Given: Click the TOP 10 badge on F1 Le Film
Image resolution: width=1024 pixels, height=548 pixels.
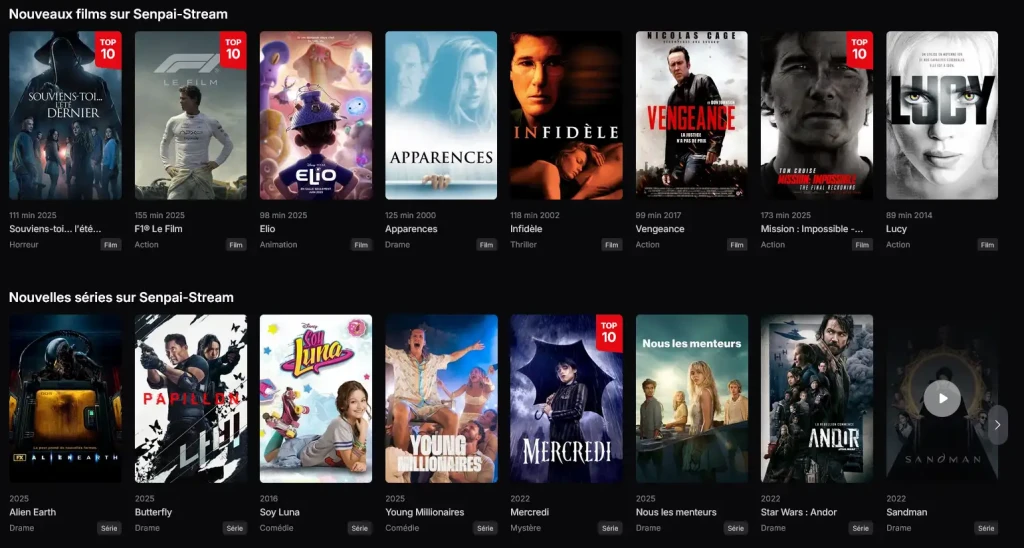Looking at the screenshot, I should 233,49.
